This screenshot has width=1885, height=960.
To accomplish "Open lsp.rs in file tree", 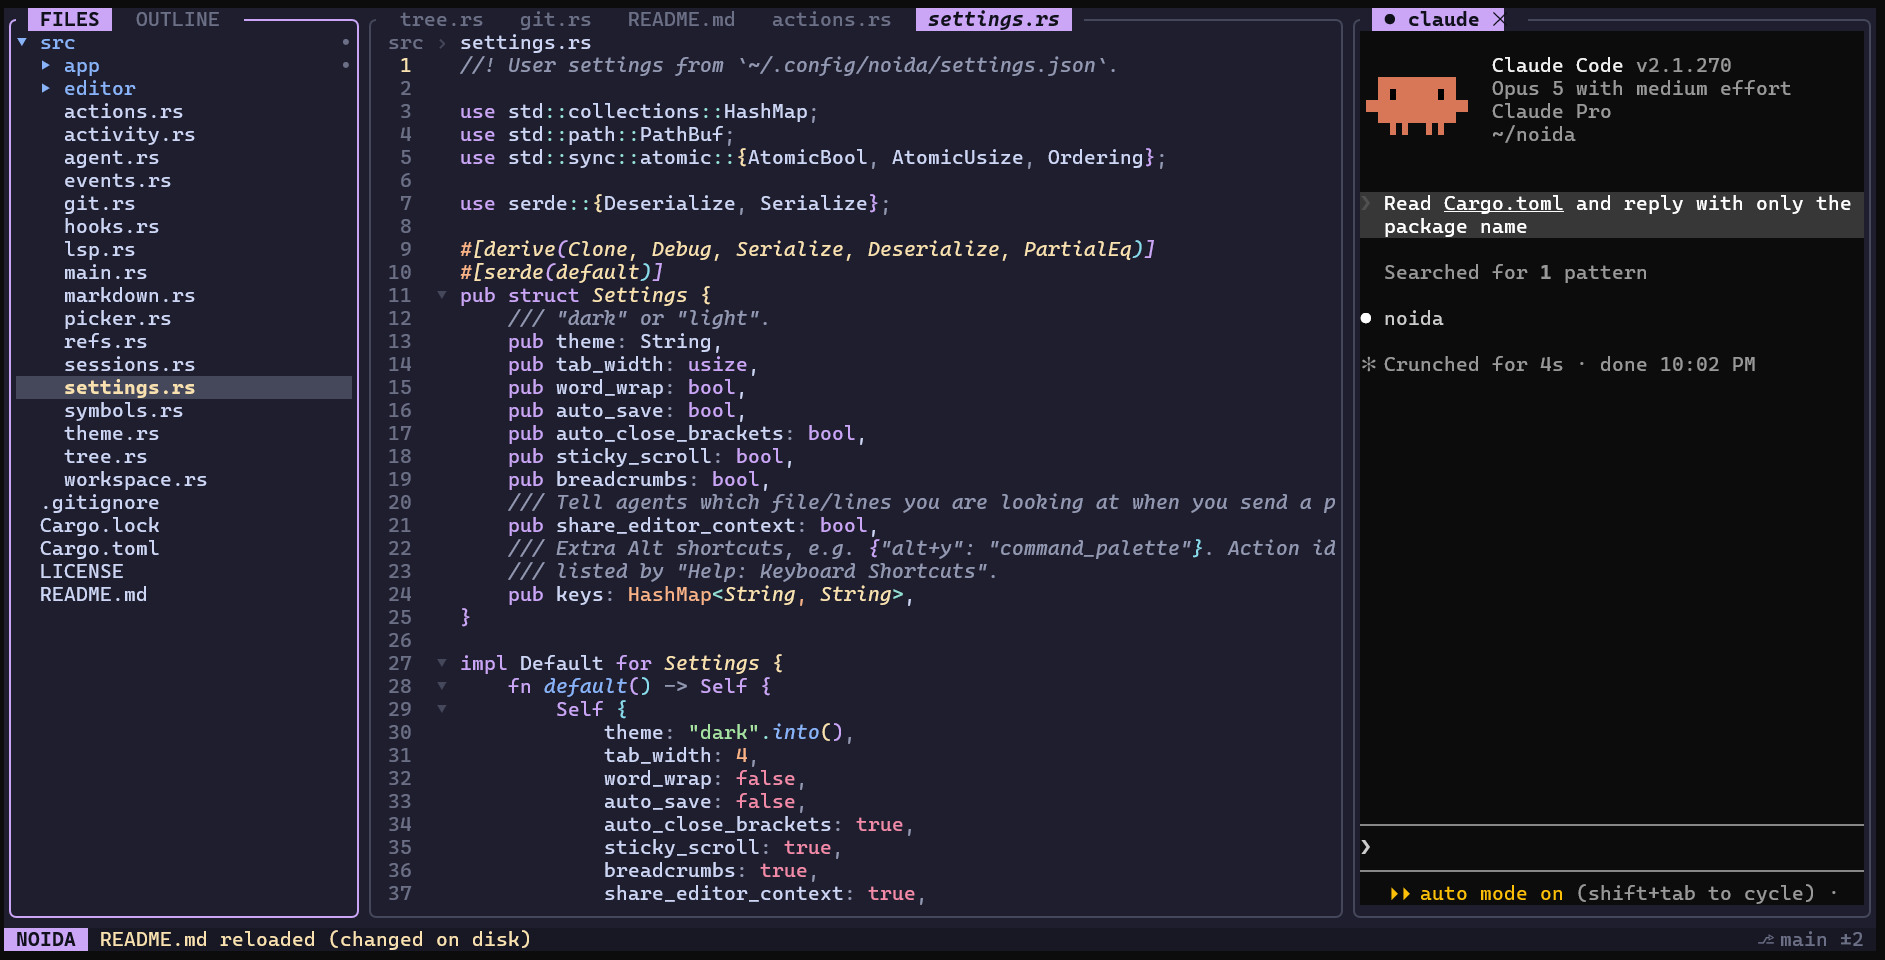I will [99, 249].
